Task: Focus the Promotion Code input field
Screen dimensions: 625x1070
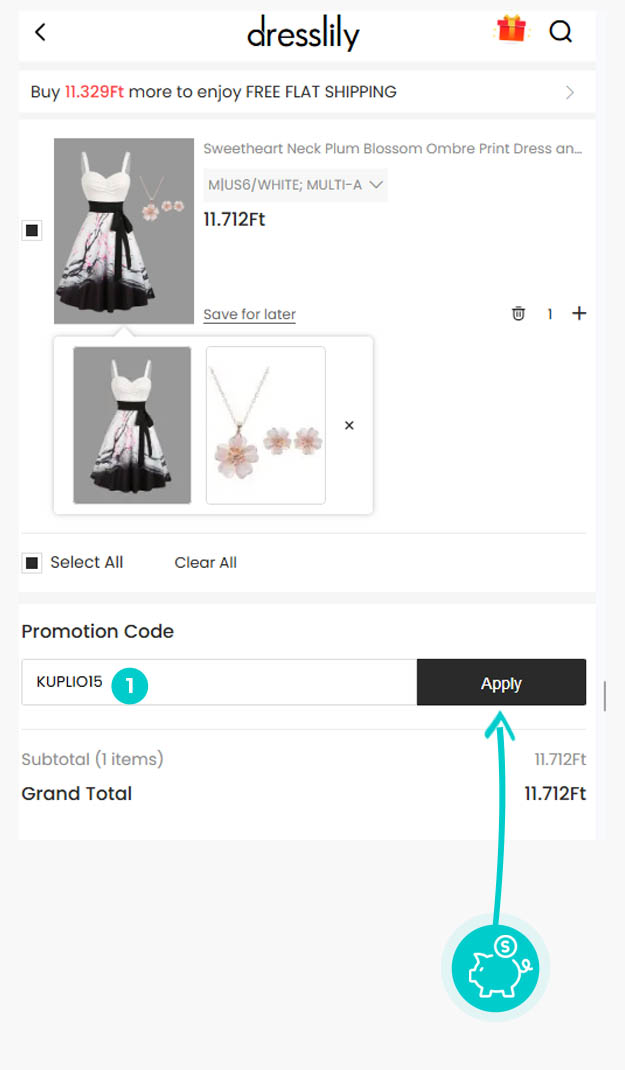Action: (219, 682)
